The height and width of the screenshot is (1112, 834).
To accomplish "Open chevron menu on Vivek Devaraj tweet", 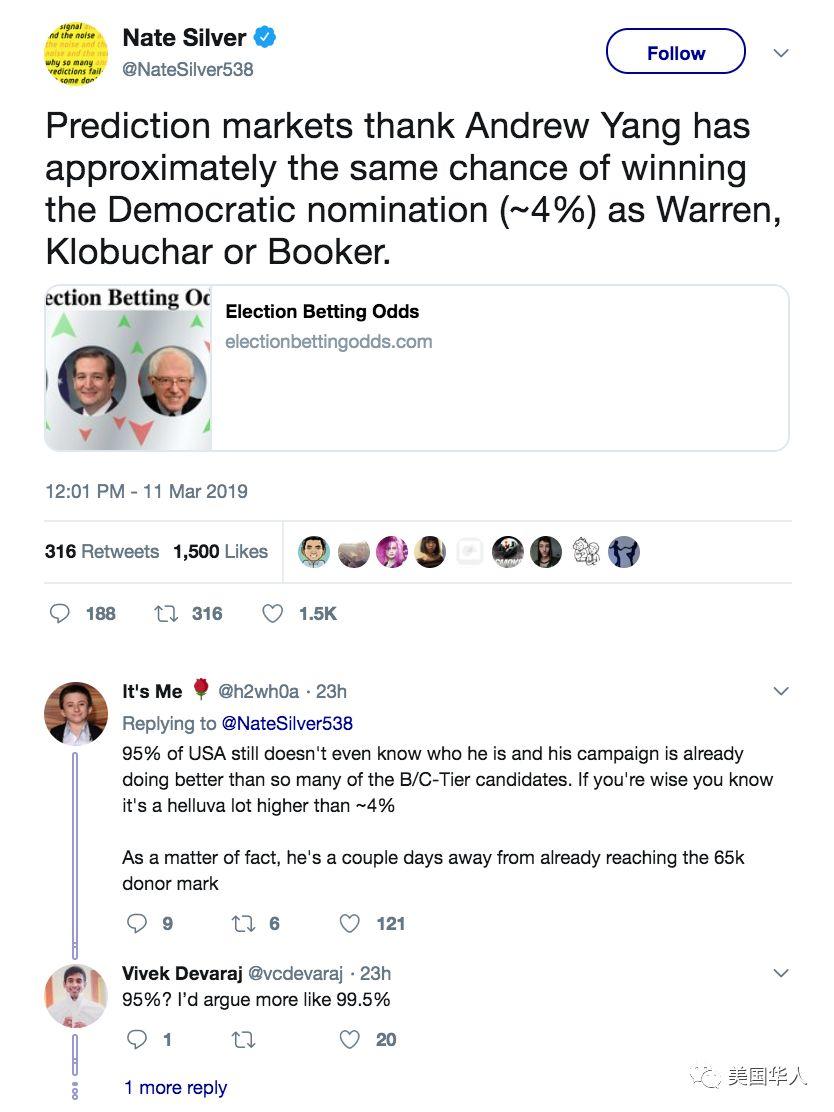I will (781, 973).
